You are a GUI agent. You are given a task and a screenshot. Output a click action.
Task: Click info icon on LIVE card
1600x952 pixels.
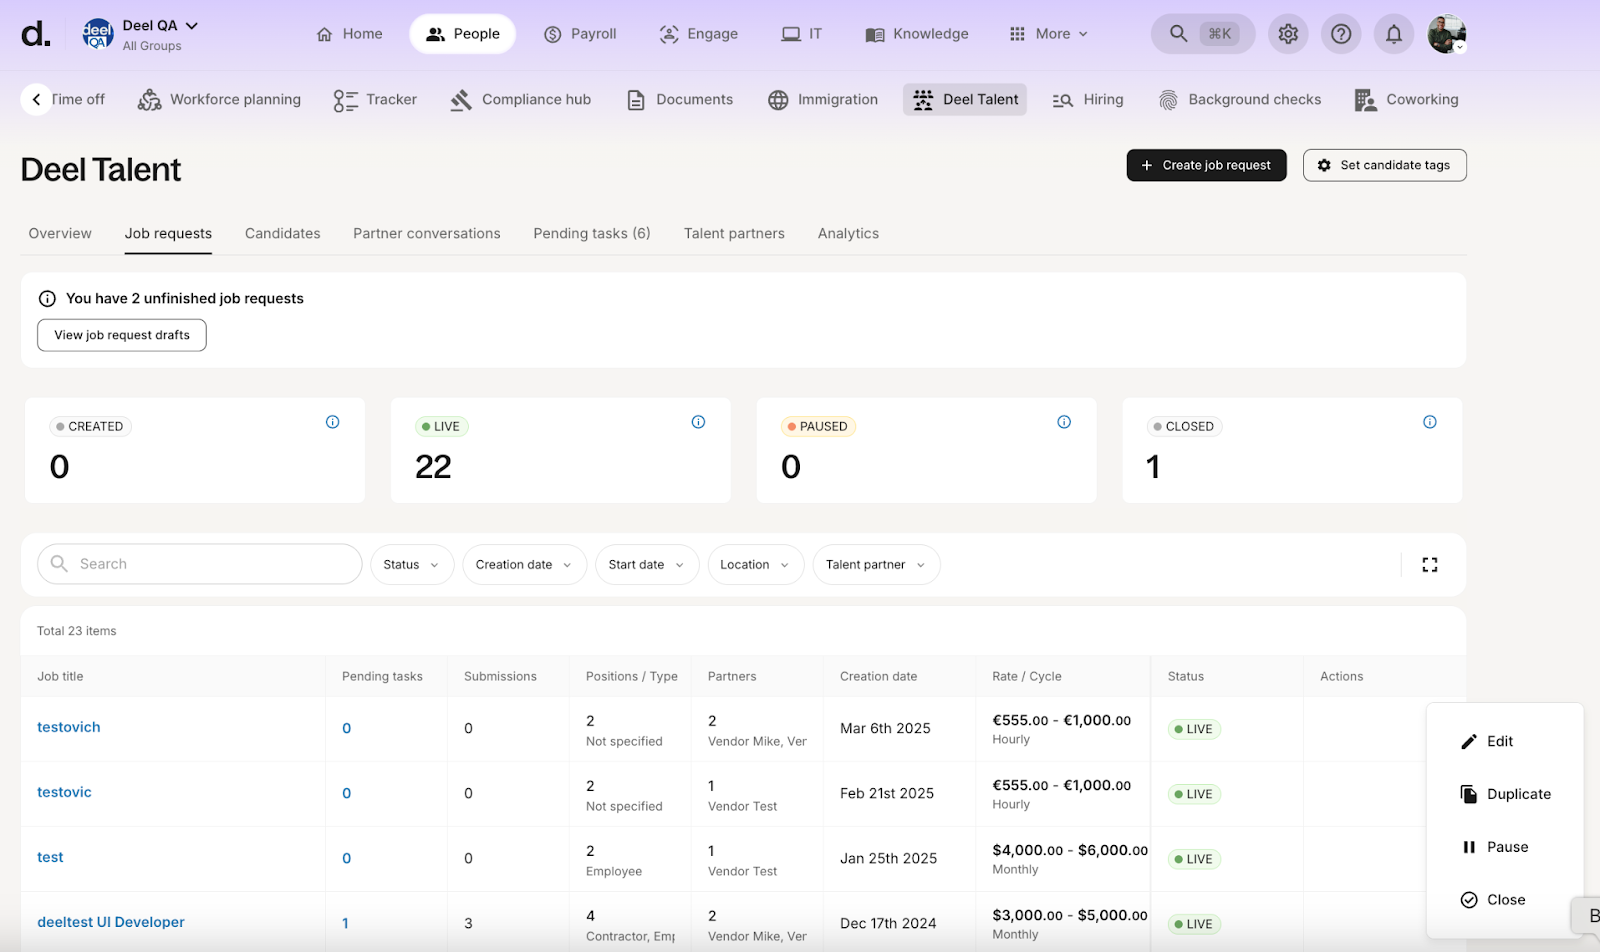click(699, 422)
